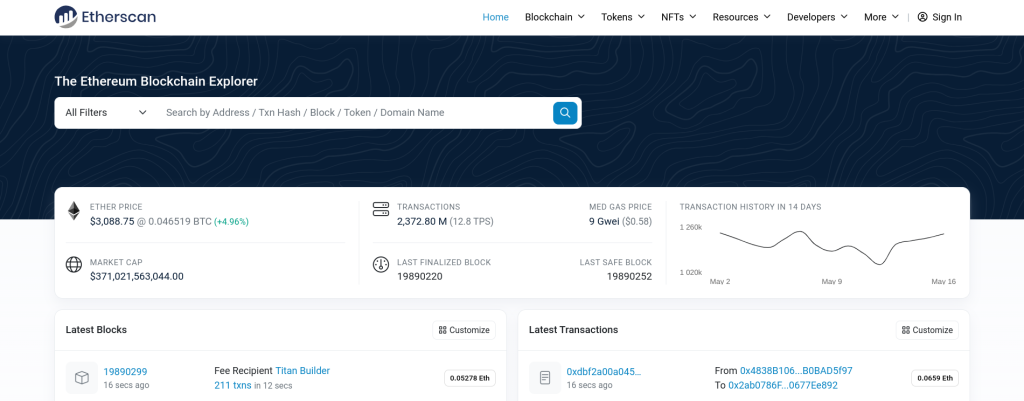Click the cube icon for block 19890299
1024x401 pixels.
coord(82,377)
